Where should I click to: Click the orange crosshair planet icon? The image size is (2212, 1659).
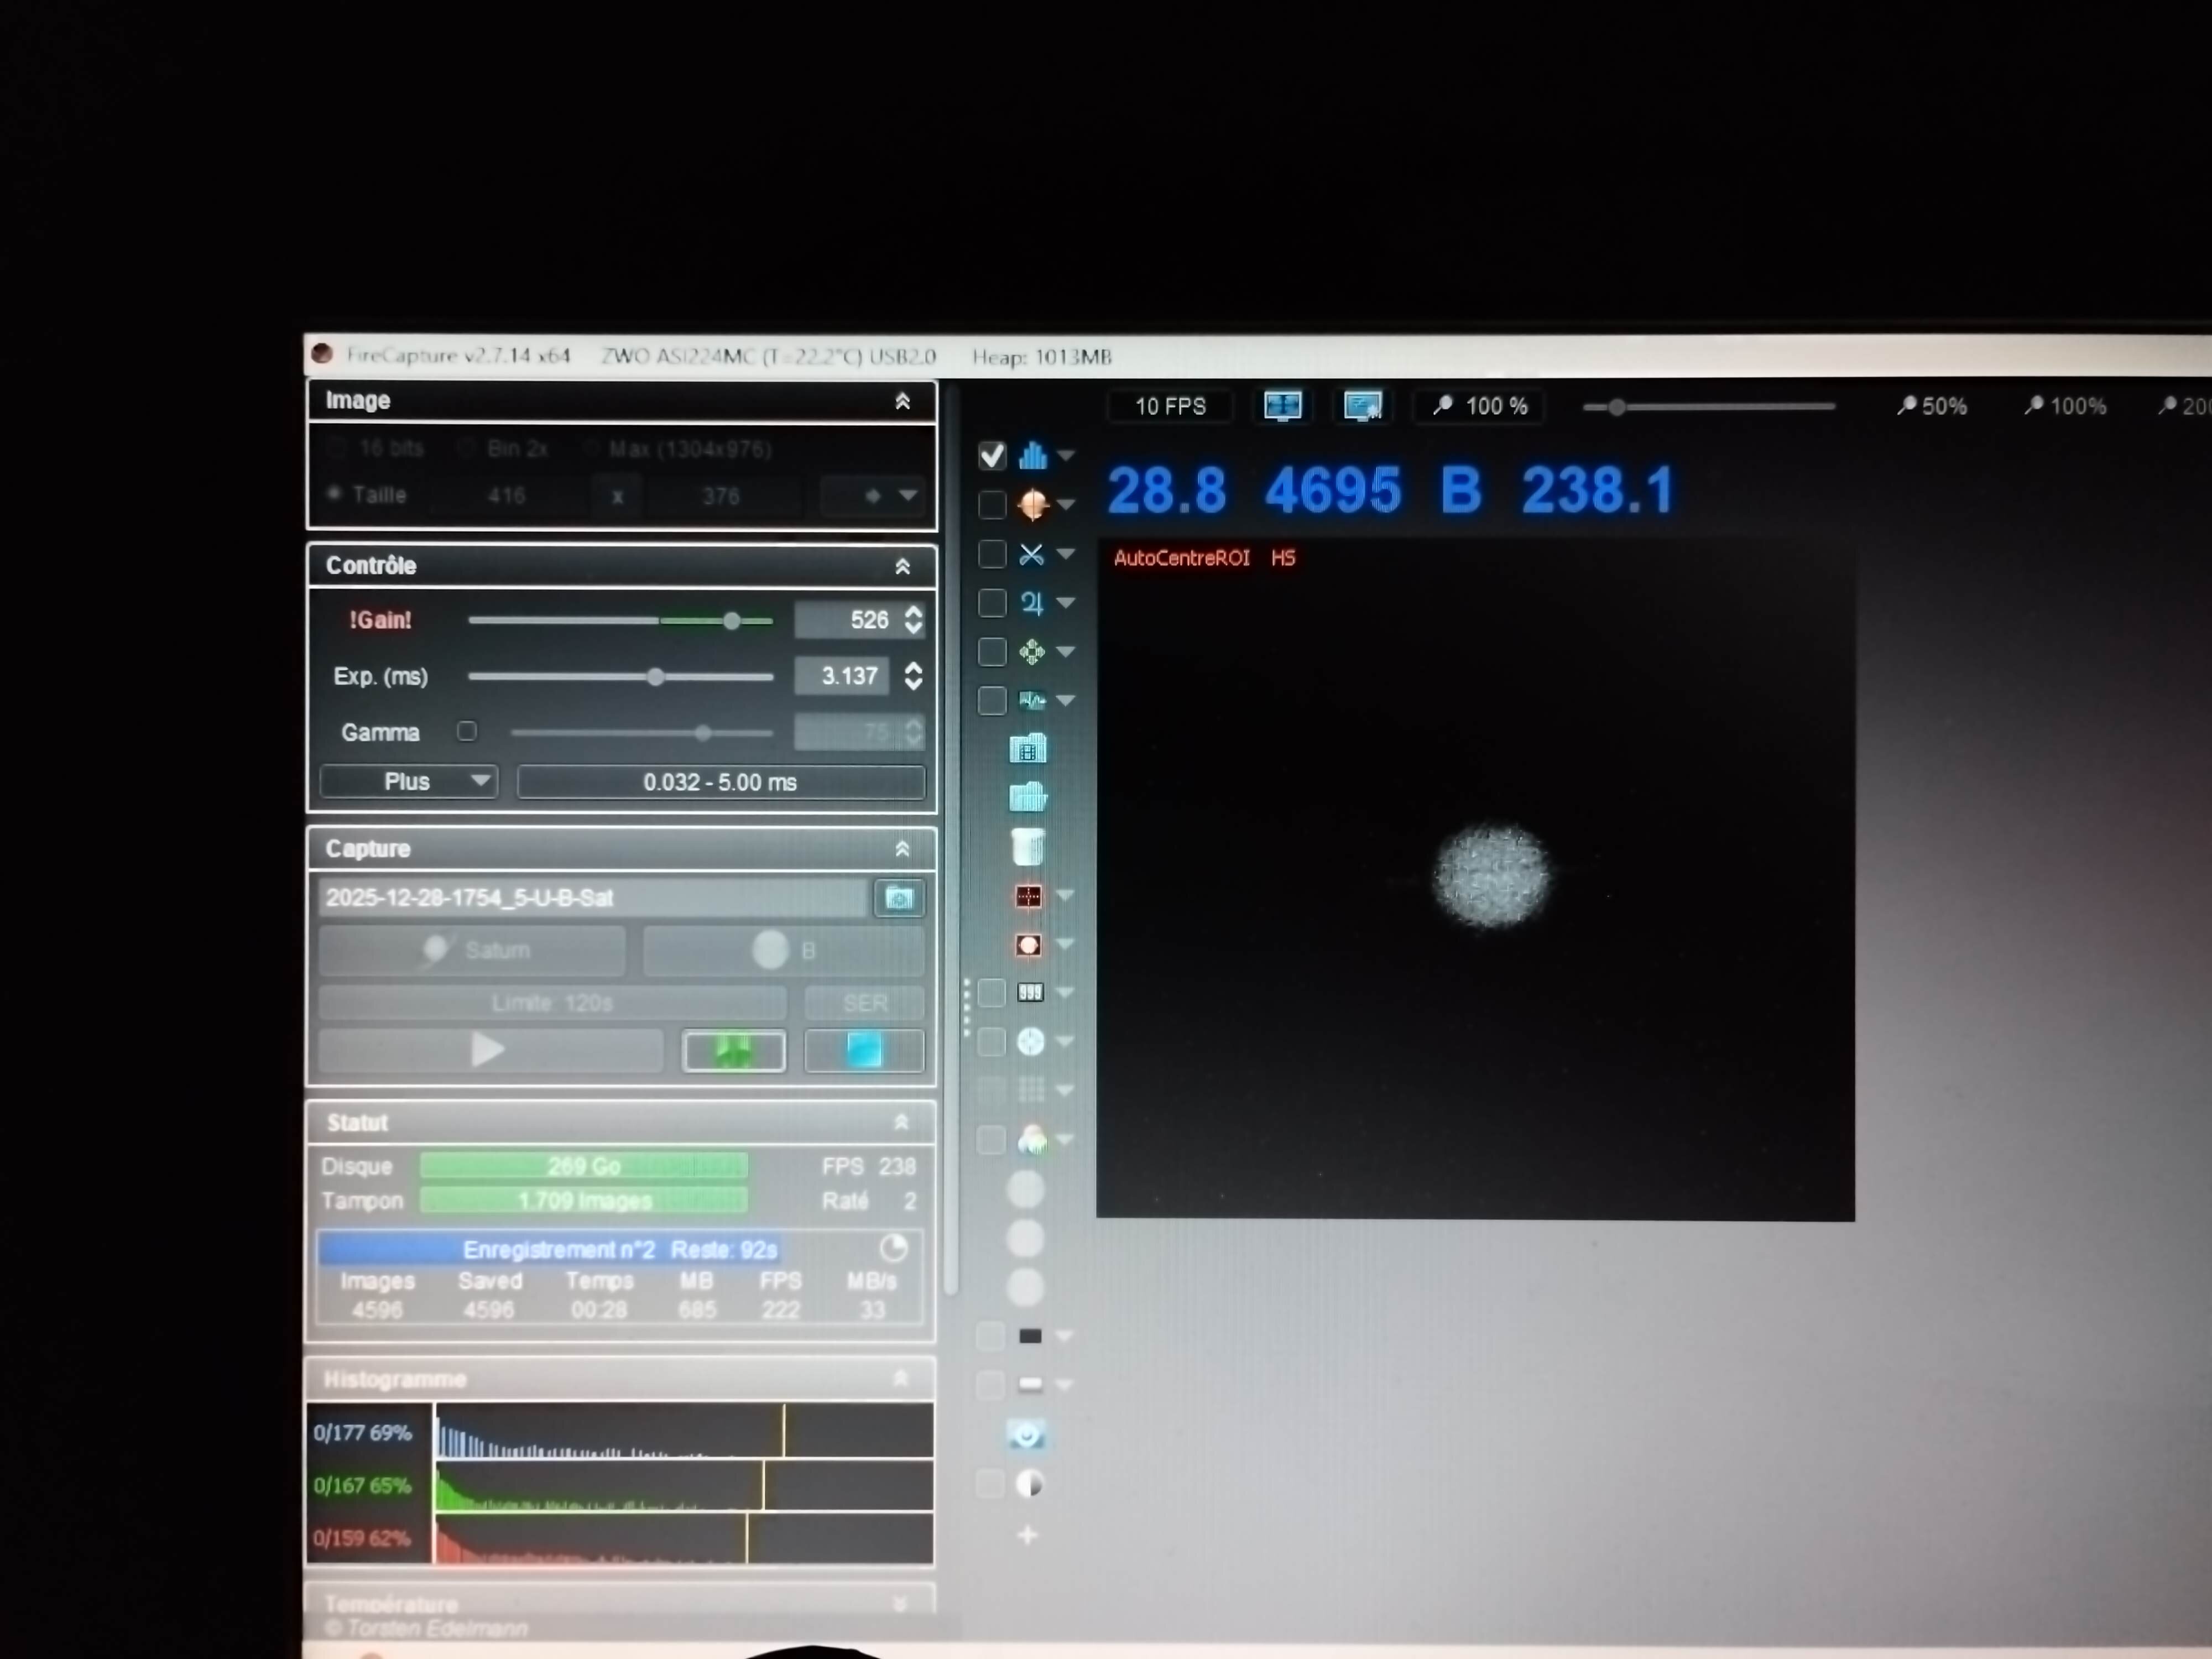point(1032,505)
